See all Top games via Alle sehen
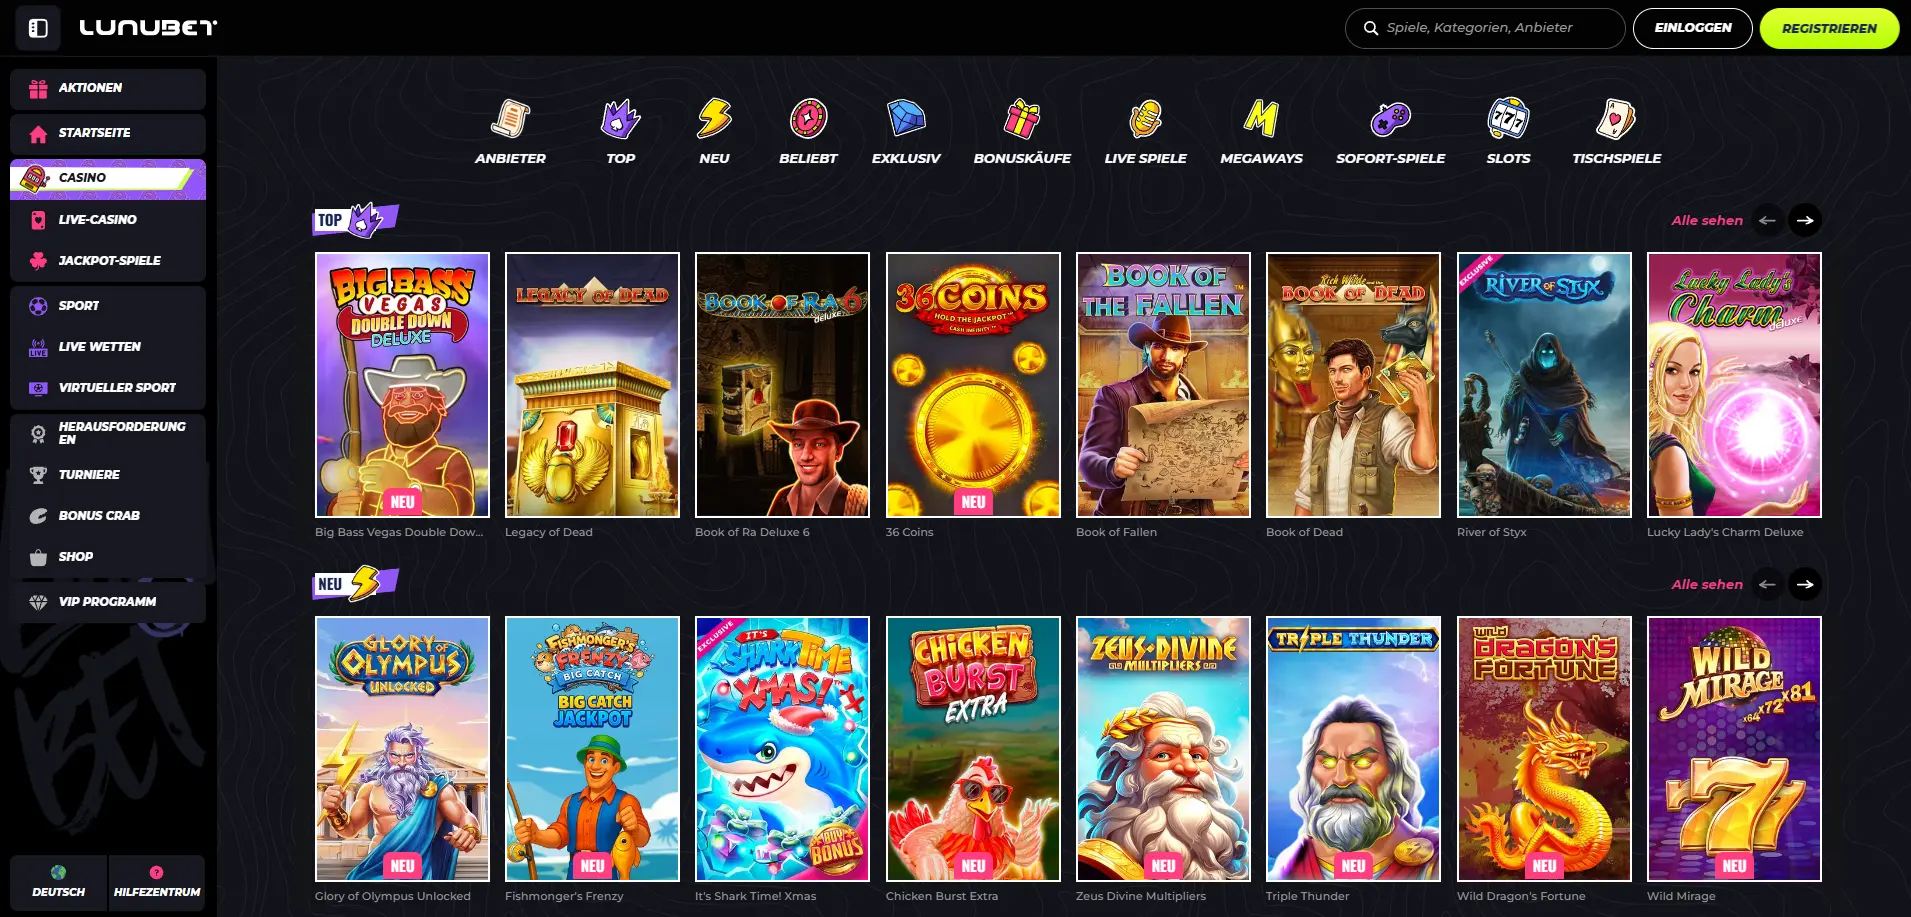 [1706, 221]
